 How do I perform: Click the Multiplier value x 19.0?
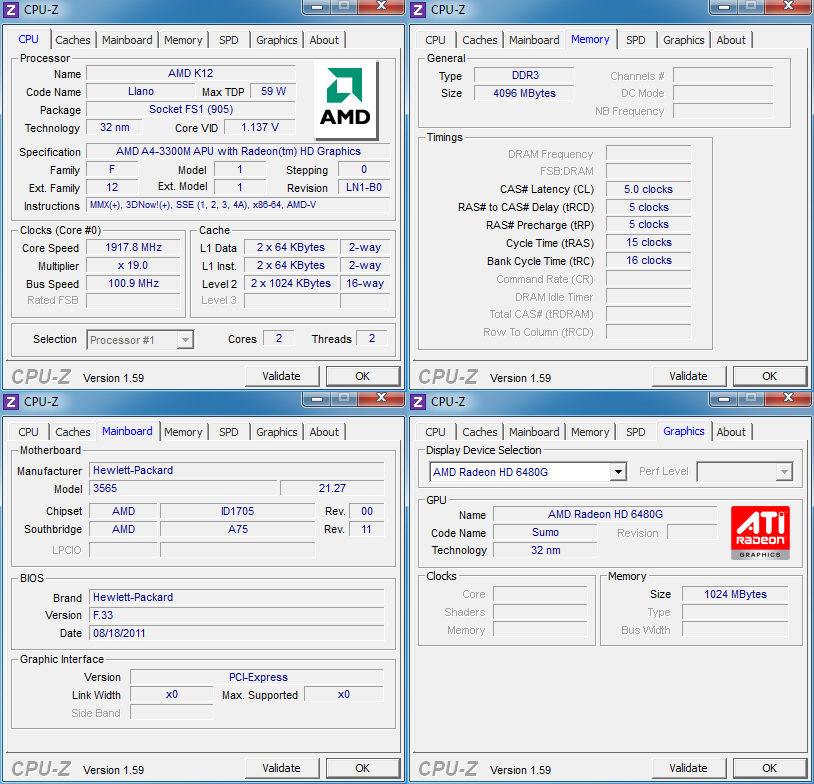pyautogui.click(x=133, y=265)
